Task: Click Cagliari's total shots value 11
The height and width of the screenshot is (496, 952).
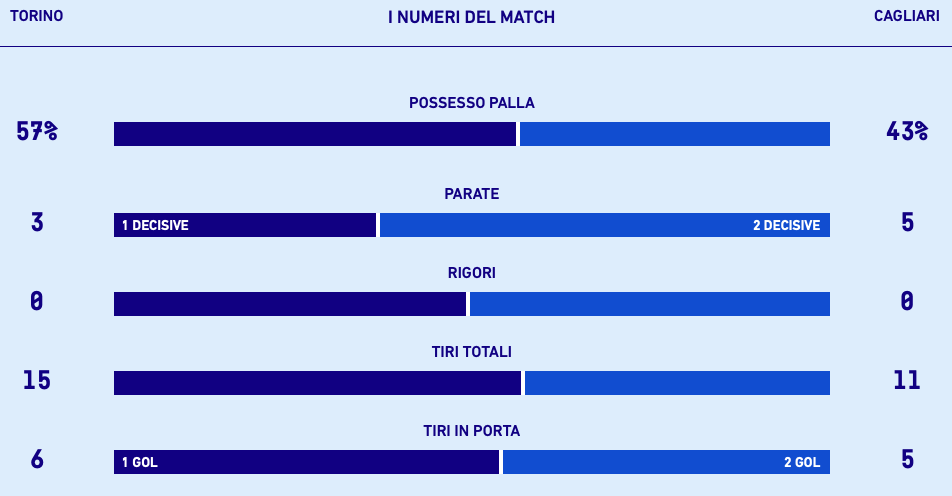Action: coord(907,380)
